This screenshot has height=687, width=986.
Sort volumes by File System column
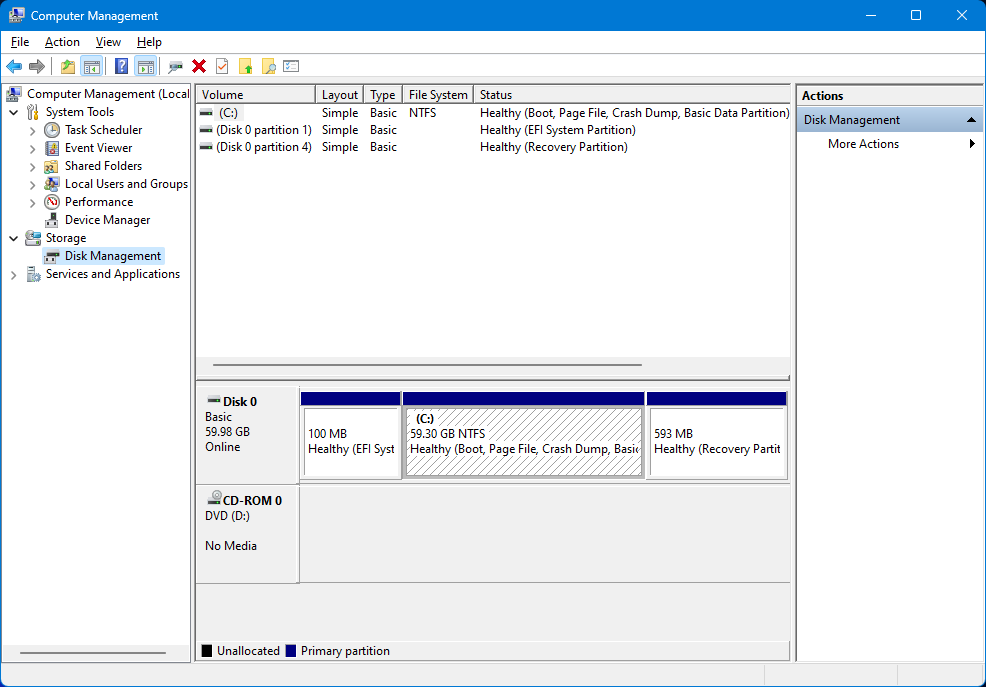pyautogui.click(x=437, y=95)
